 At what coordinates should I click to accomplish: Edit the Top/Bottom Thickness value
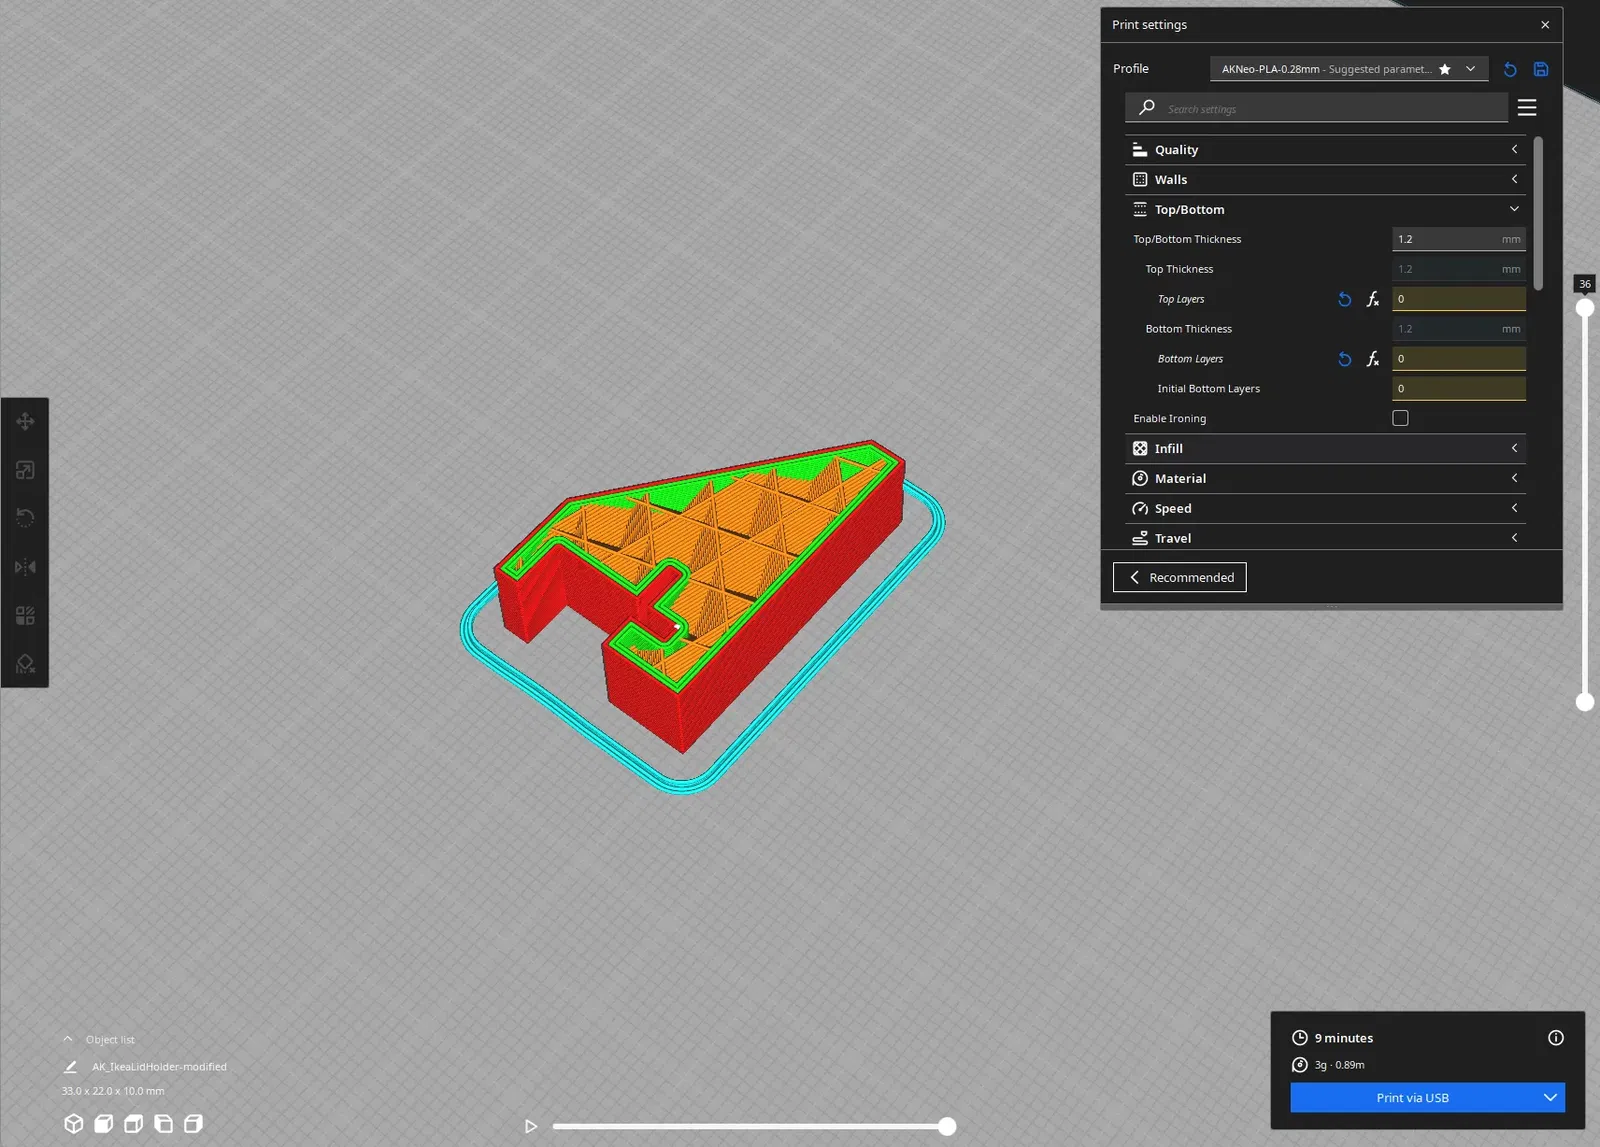[1459, 239]
